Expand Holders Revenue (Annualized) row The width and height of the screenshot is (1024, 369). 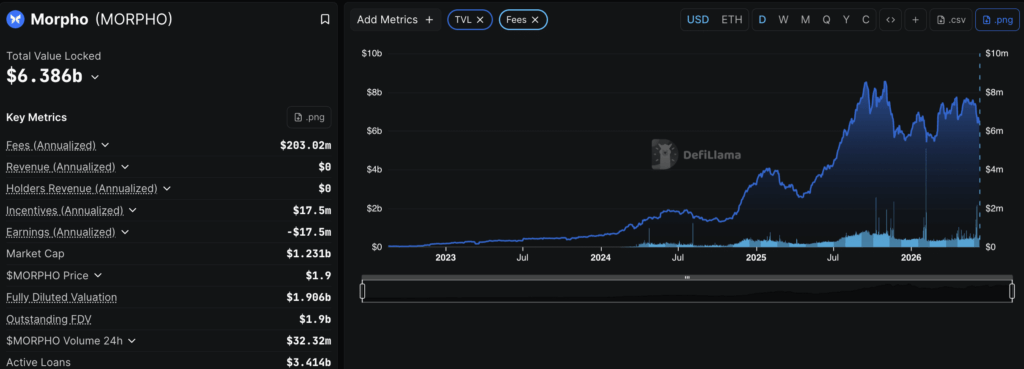point(167,188)
